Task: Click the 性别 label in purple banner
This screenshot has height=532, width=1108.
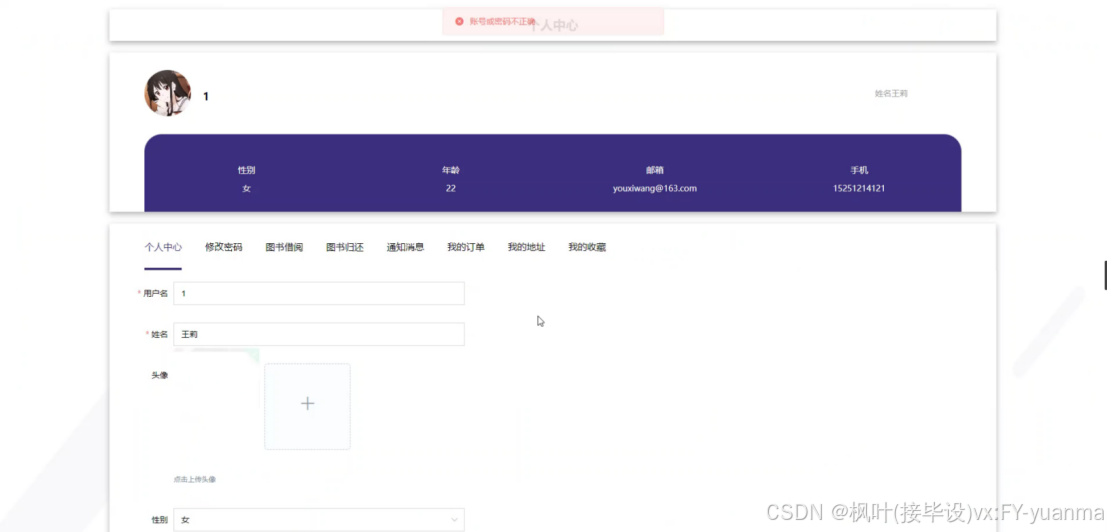Action: click(x=246, y=170)
